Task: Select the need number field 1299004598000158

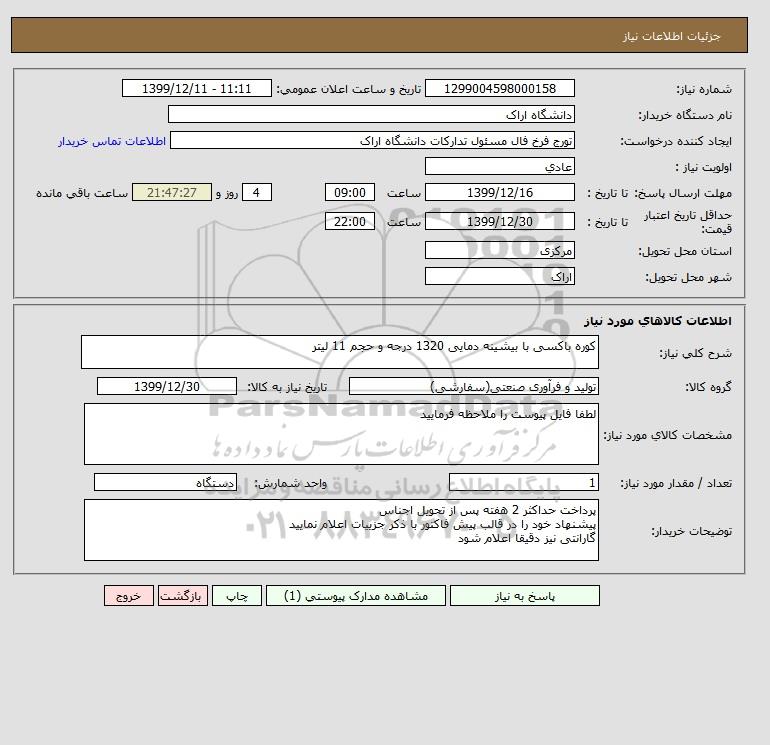Action: tap(499, 88)
